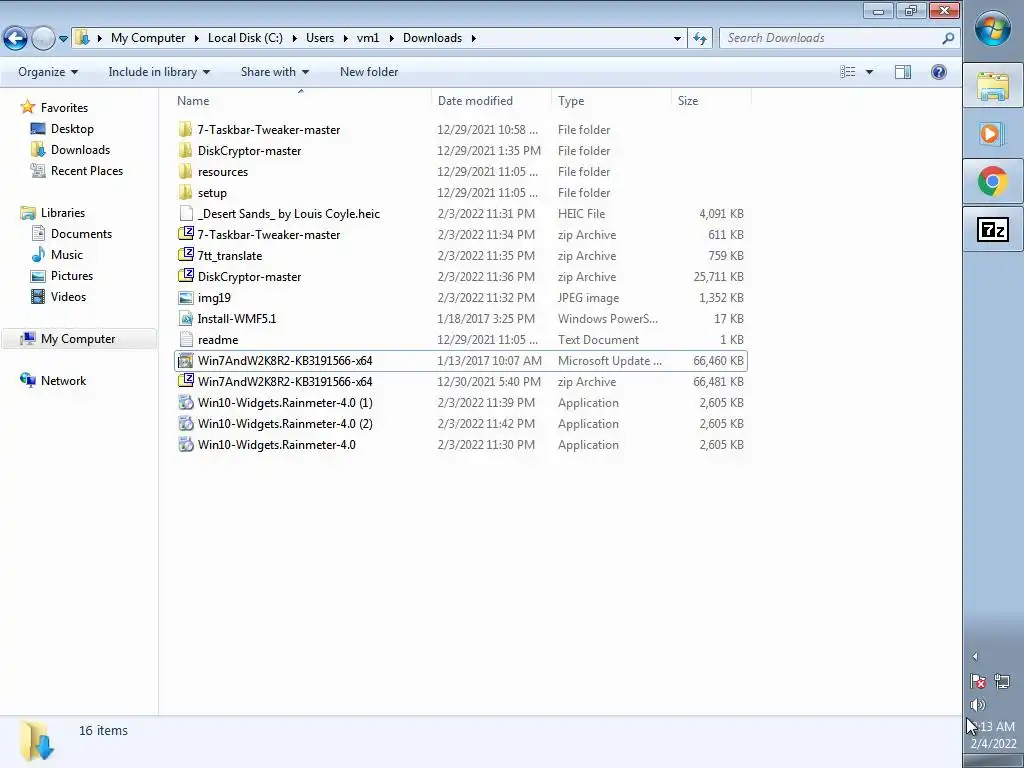
Task: Click My Computer in the address bar
Action: point(148,38)
